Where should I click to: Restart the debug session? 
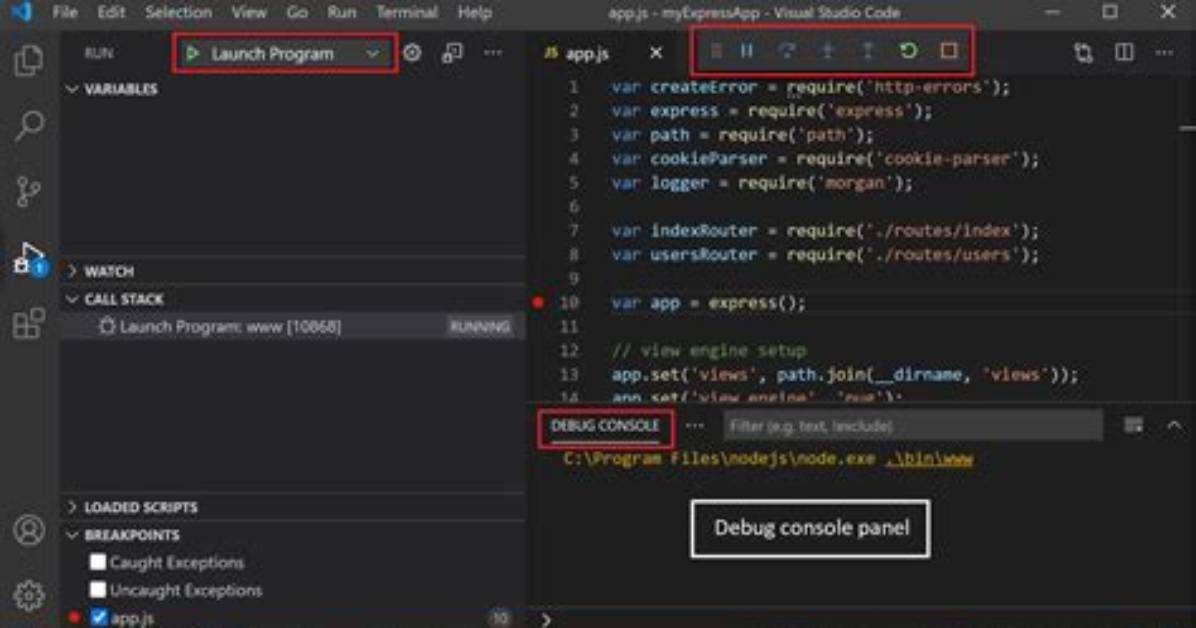[x=908, y=50]
